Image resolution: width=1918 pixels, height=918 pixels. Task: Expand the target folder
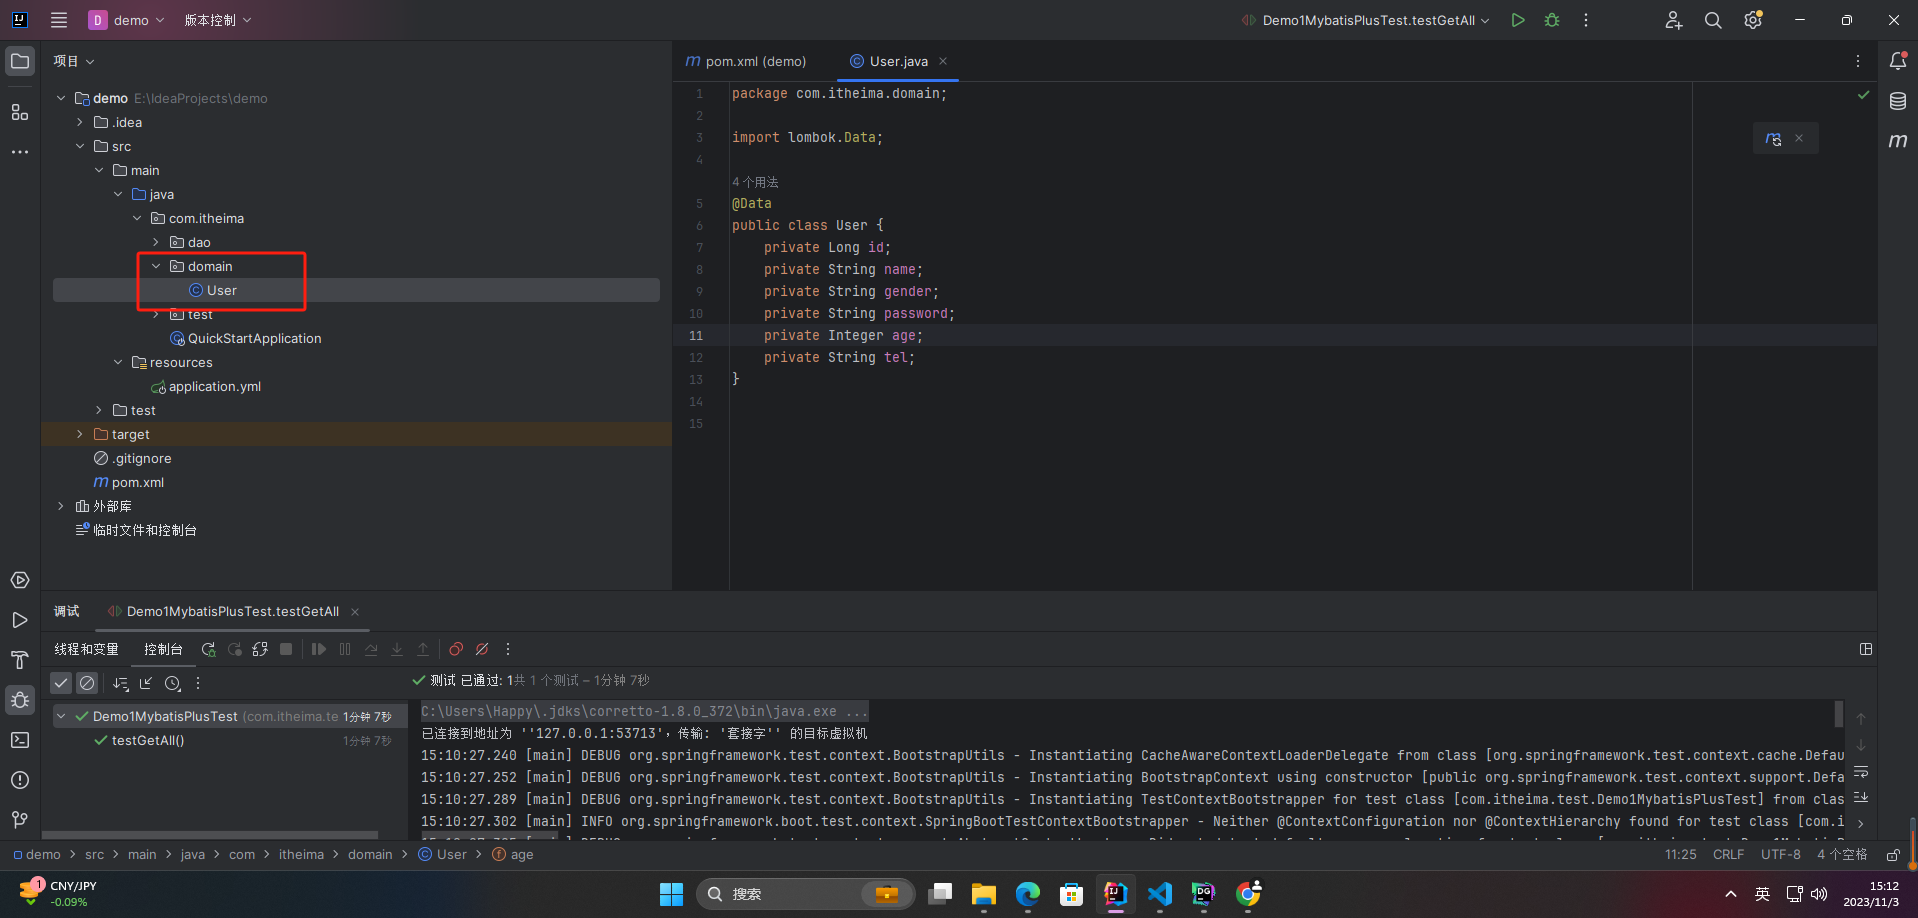pos(80,434)
